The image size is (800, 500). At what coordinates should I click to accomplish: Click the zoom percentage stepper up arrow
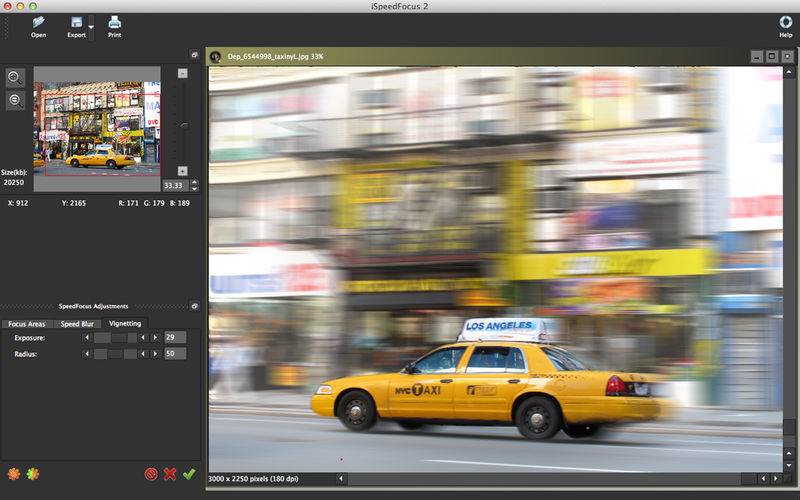(193, 182)
